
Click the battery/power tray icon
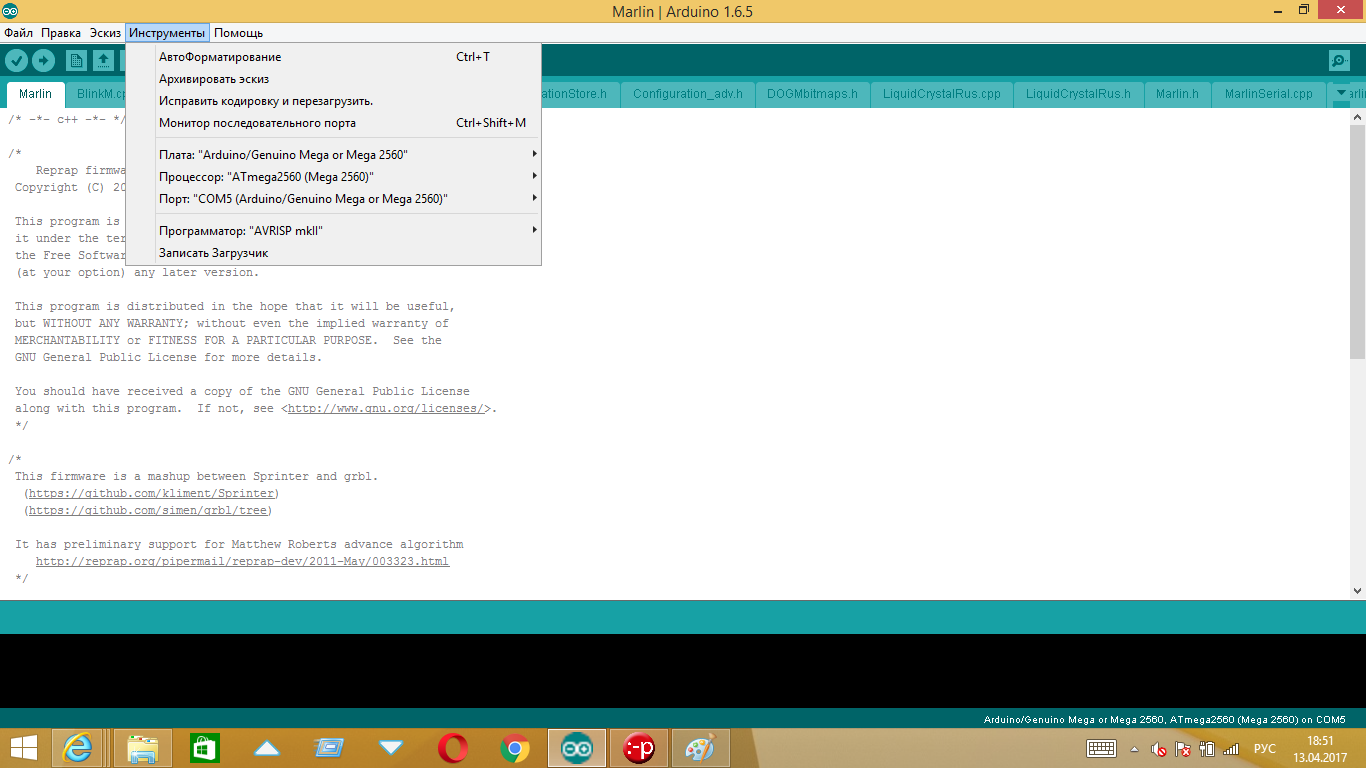click(1207, 748)
